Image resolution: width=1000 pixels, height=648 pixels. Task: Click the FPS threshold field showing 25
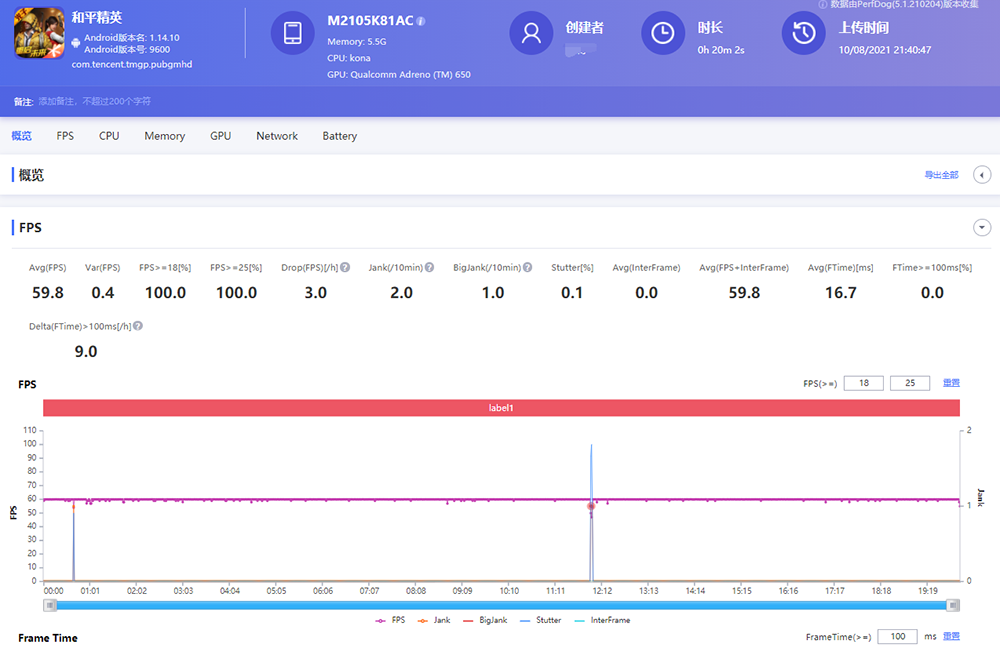(910, 383)
